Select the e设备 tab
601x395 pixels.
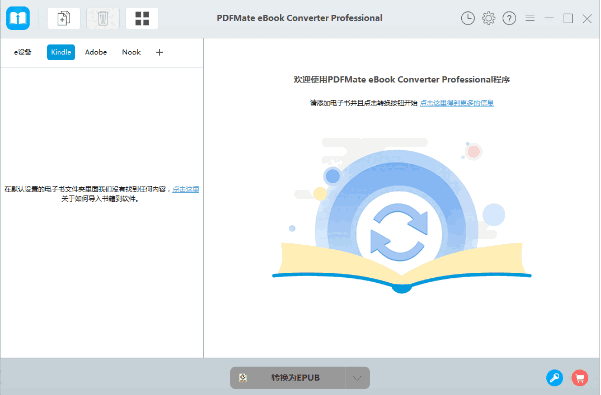click(x=23, y=52)
